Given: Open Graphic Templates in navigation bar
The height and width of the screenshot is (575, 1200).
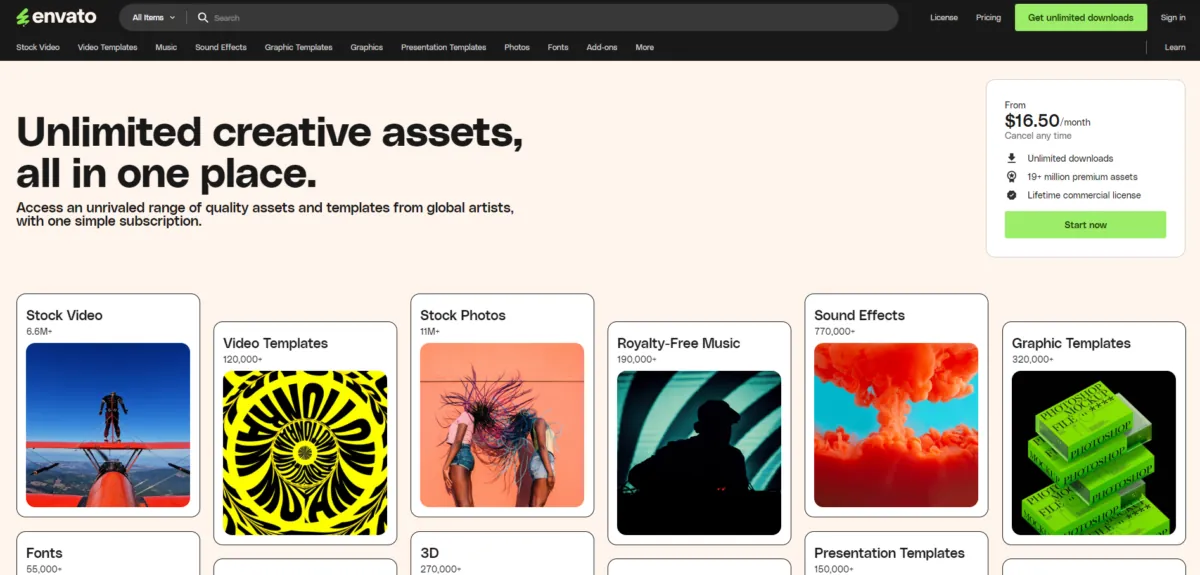Looking at the screenshot, I should 299,47.
